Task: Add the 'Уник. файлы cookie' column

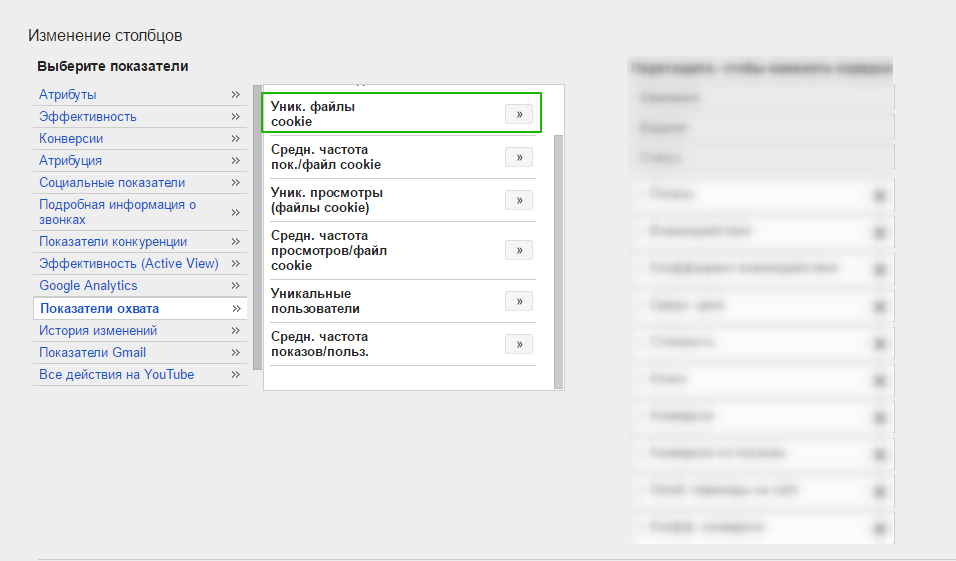Action: (518, 114)
